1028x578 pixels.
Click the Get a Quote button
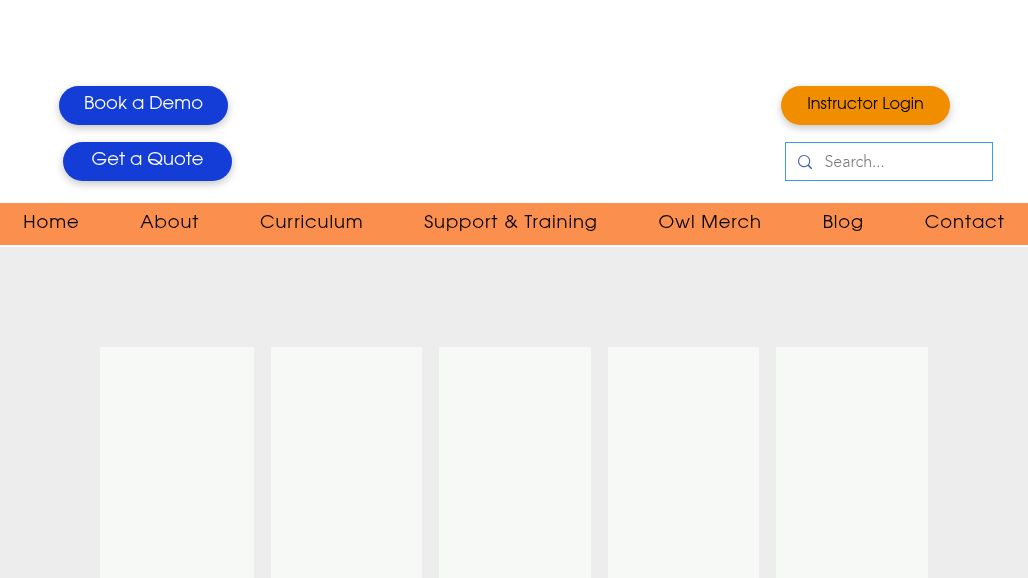point(147,161)
